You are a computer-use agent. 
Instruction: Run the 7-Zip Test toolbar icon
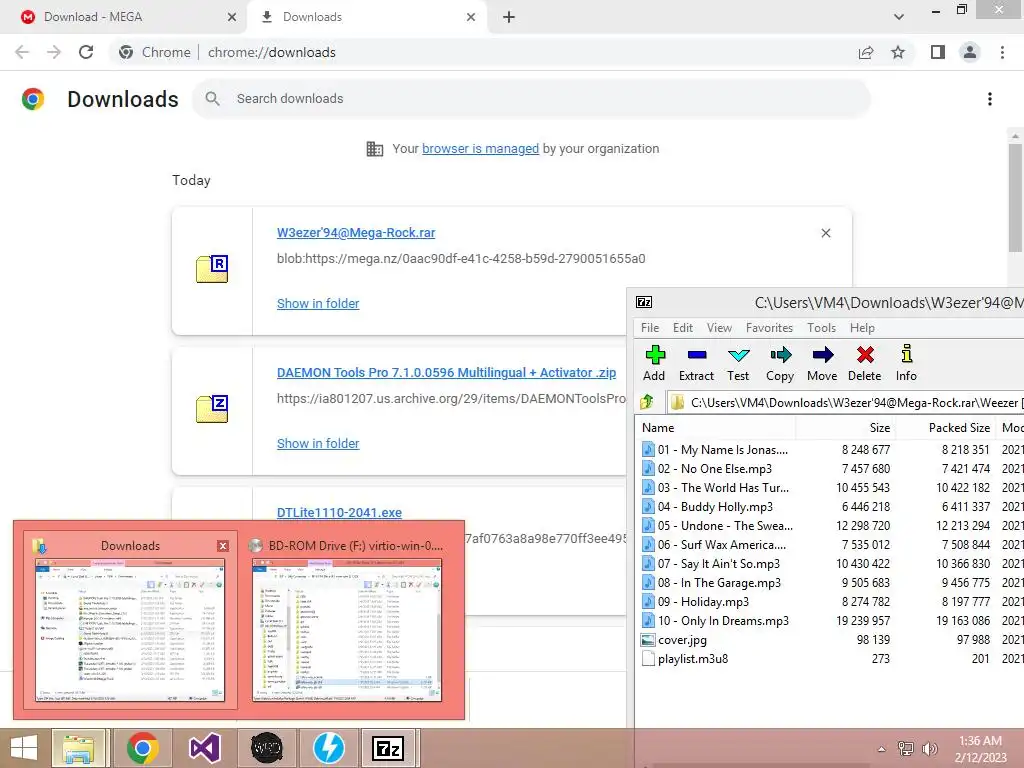pos(739,355)
